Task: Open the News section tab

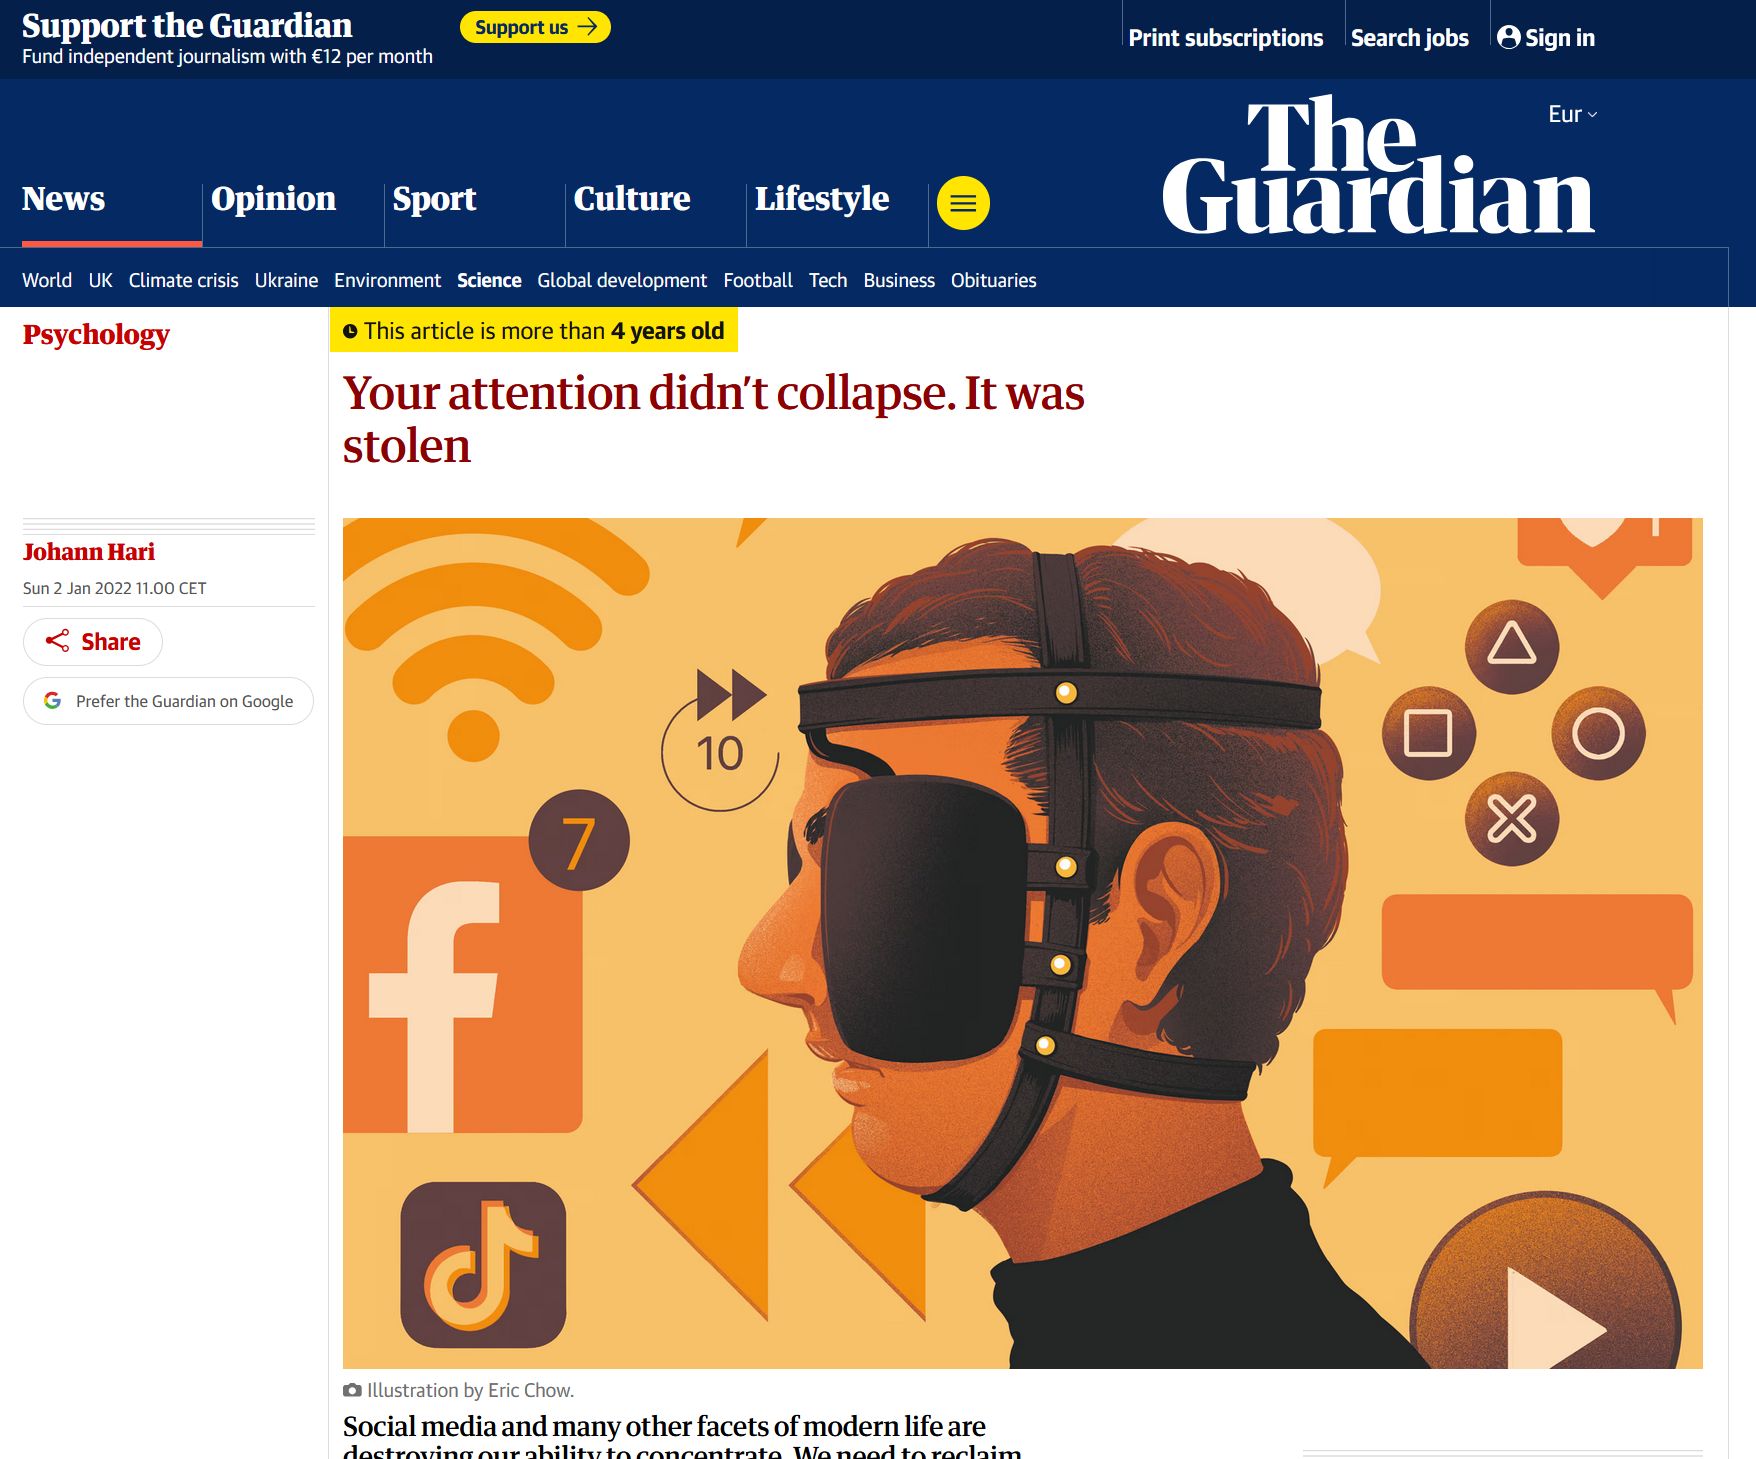Action: (63, 198)
